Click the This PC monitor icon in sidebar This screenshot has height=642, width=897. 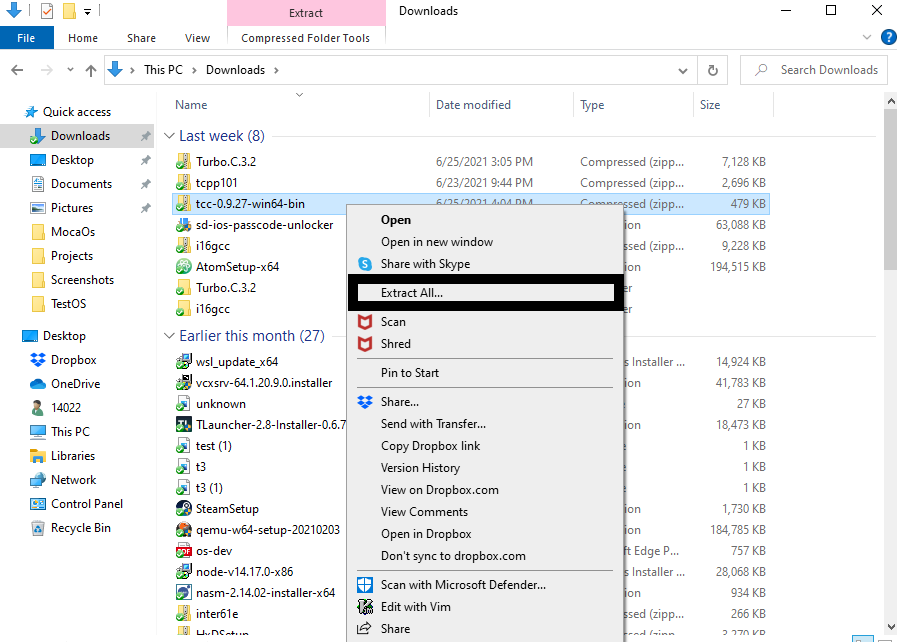pos(38,431)
